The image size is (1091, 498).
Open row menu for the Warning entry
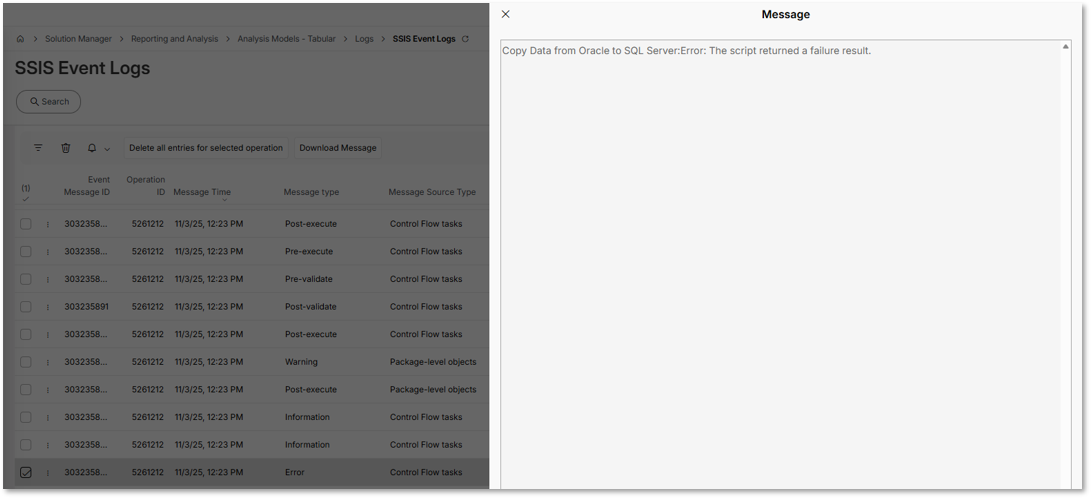point(48,362)
